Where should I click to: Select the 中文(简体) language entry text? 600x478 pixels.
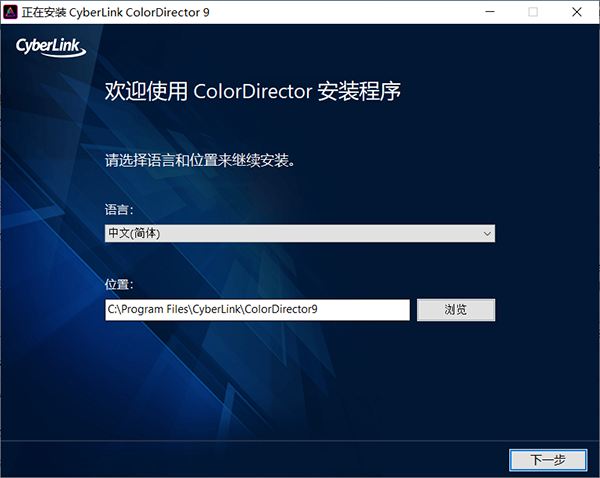click(x=134, y=233)
